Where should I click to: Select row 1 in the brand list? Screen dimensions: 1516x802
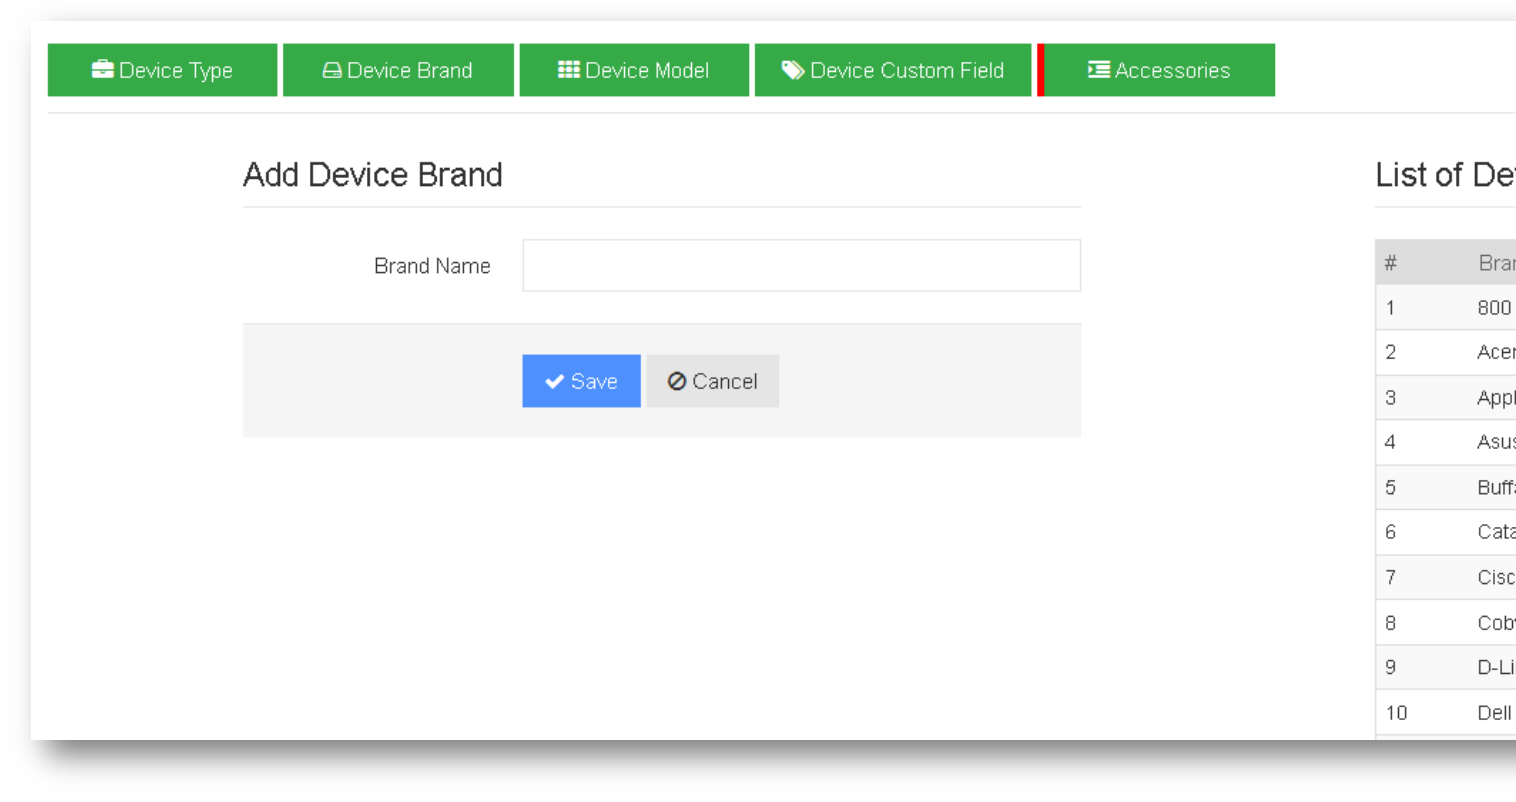(1445, 308)
